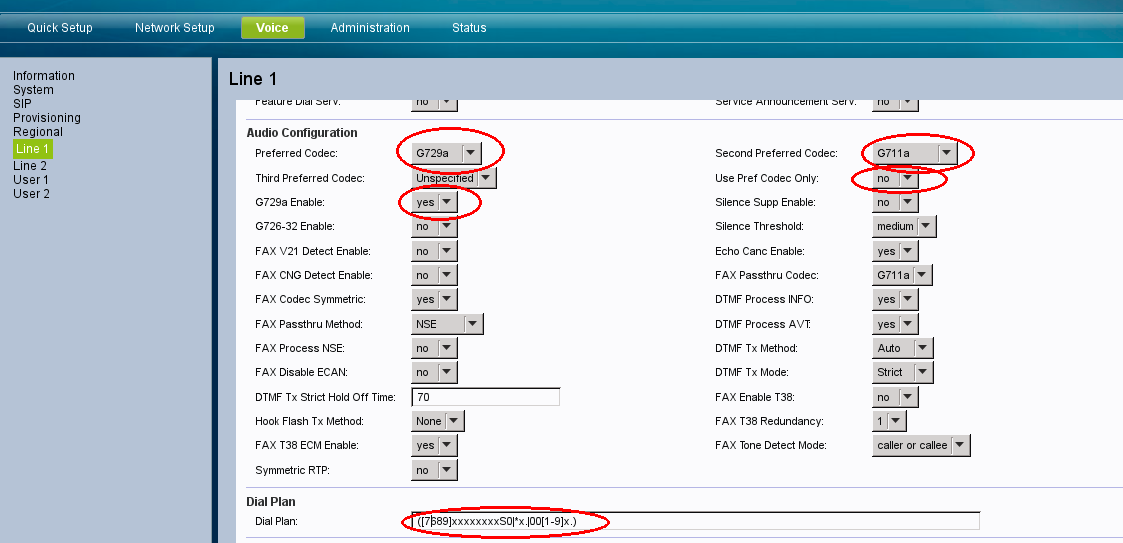Edit the DTMF Tx Strict Hold Off Time field
The image size is (1123, 543).
pos(485,397)
